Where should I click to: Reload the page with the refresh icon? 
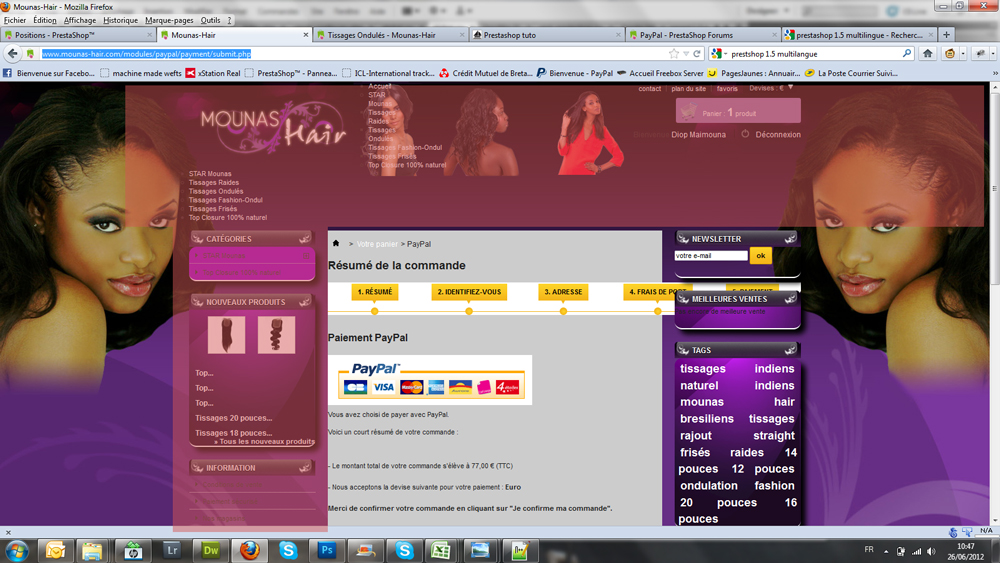(x=696, y=54)
